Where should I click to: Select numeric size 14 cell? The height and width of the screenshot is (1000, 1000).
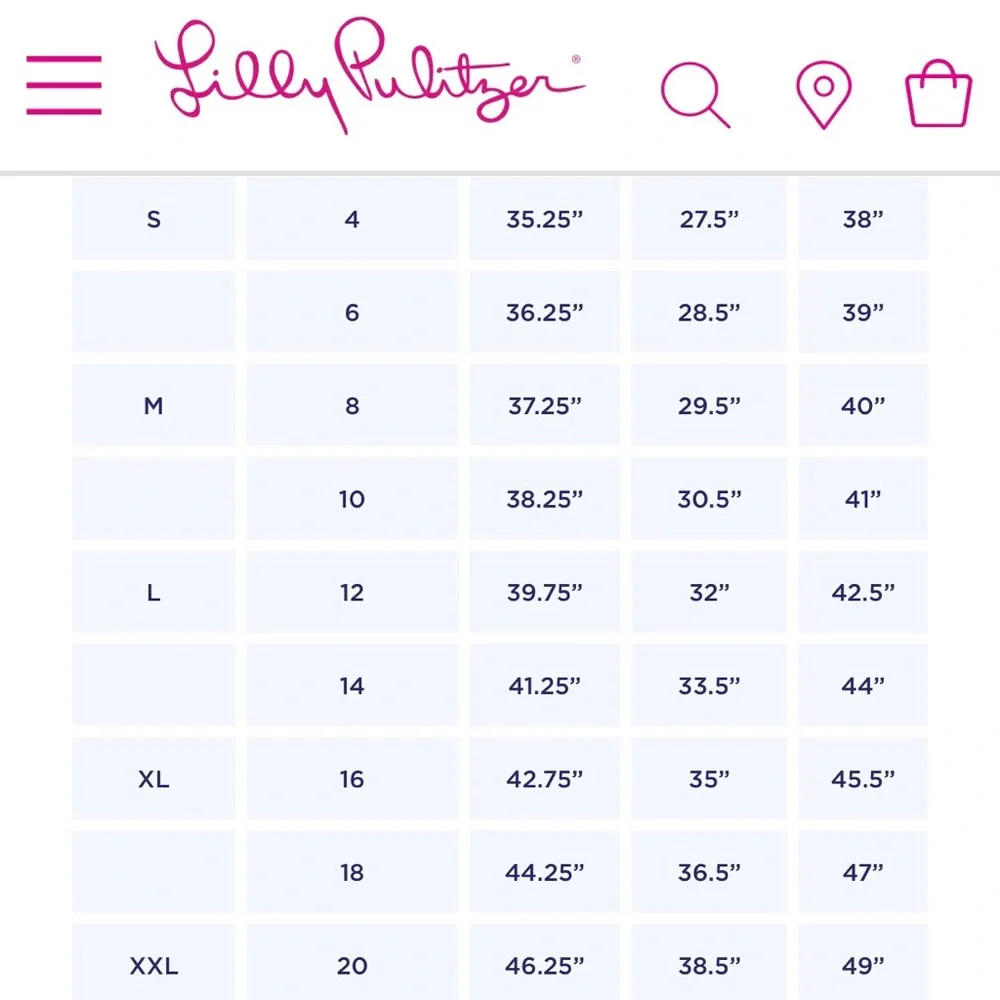[x=352, y=686]
